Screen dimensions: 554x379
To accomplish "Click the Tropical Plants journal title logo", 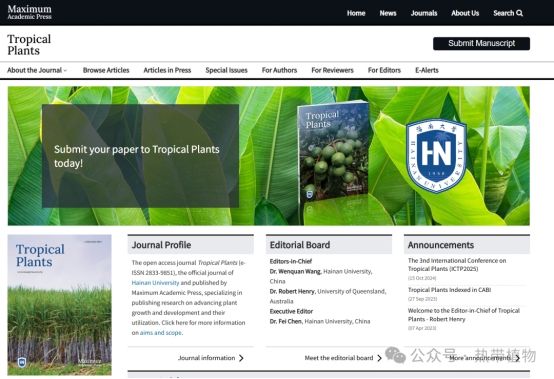I will [x=29, y=45].
